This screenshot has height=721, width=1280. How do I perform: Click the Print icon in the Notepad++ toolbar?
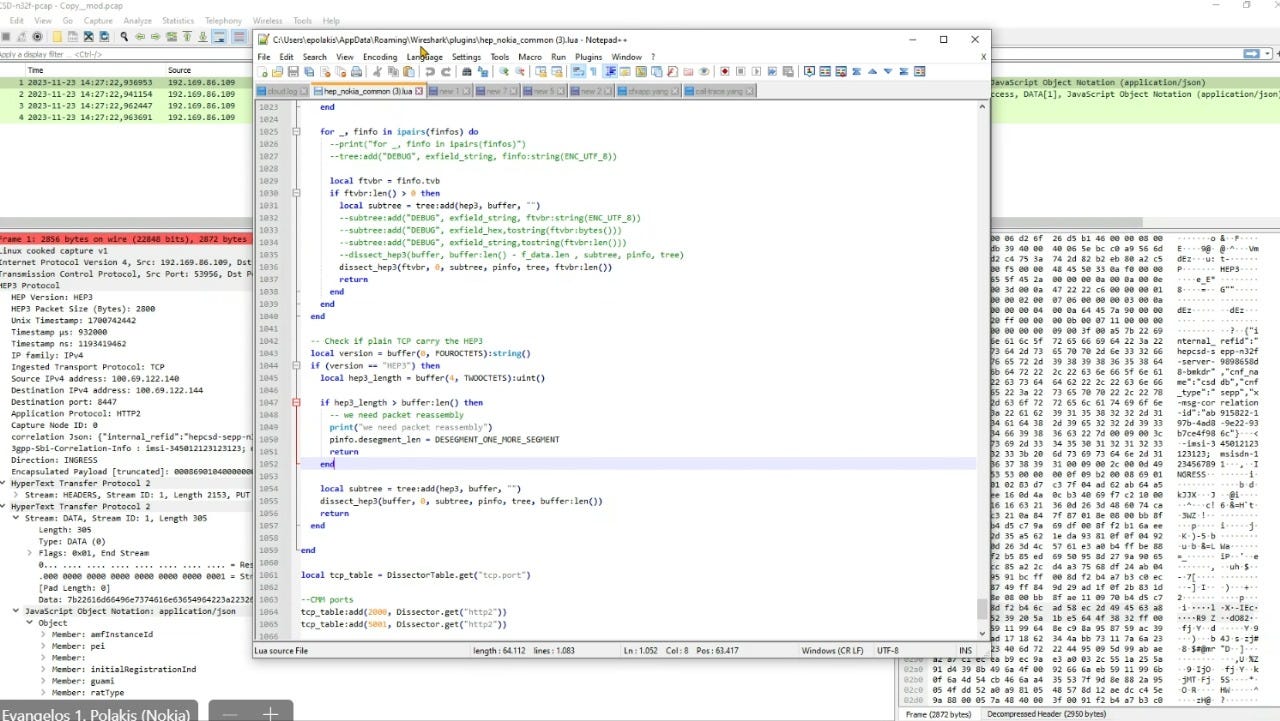357,72
